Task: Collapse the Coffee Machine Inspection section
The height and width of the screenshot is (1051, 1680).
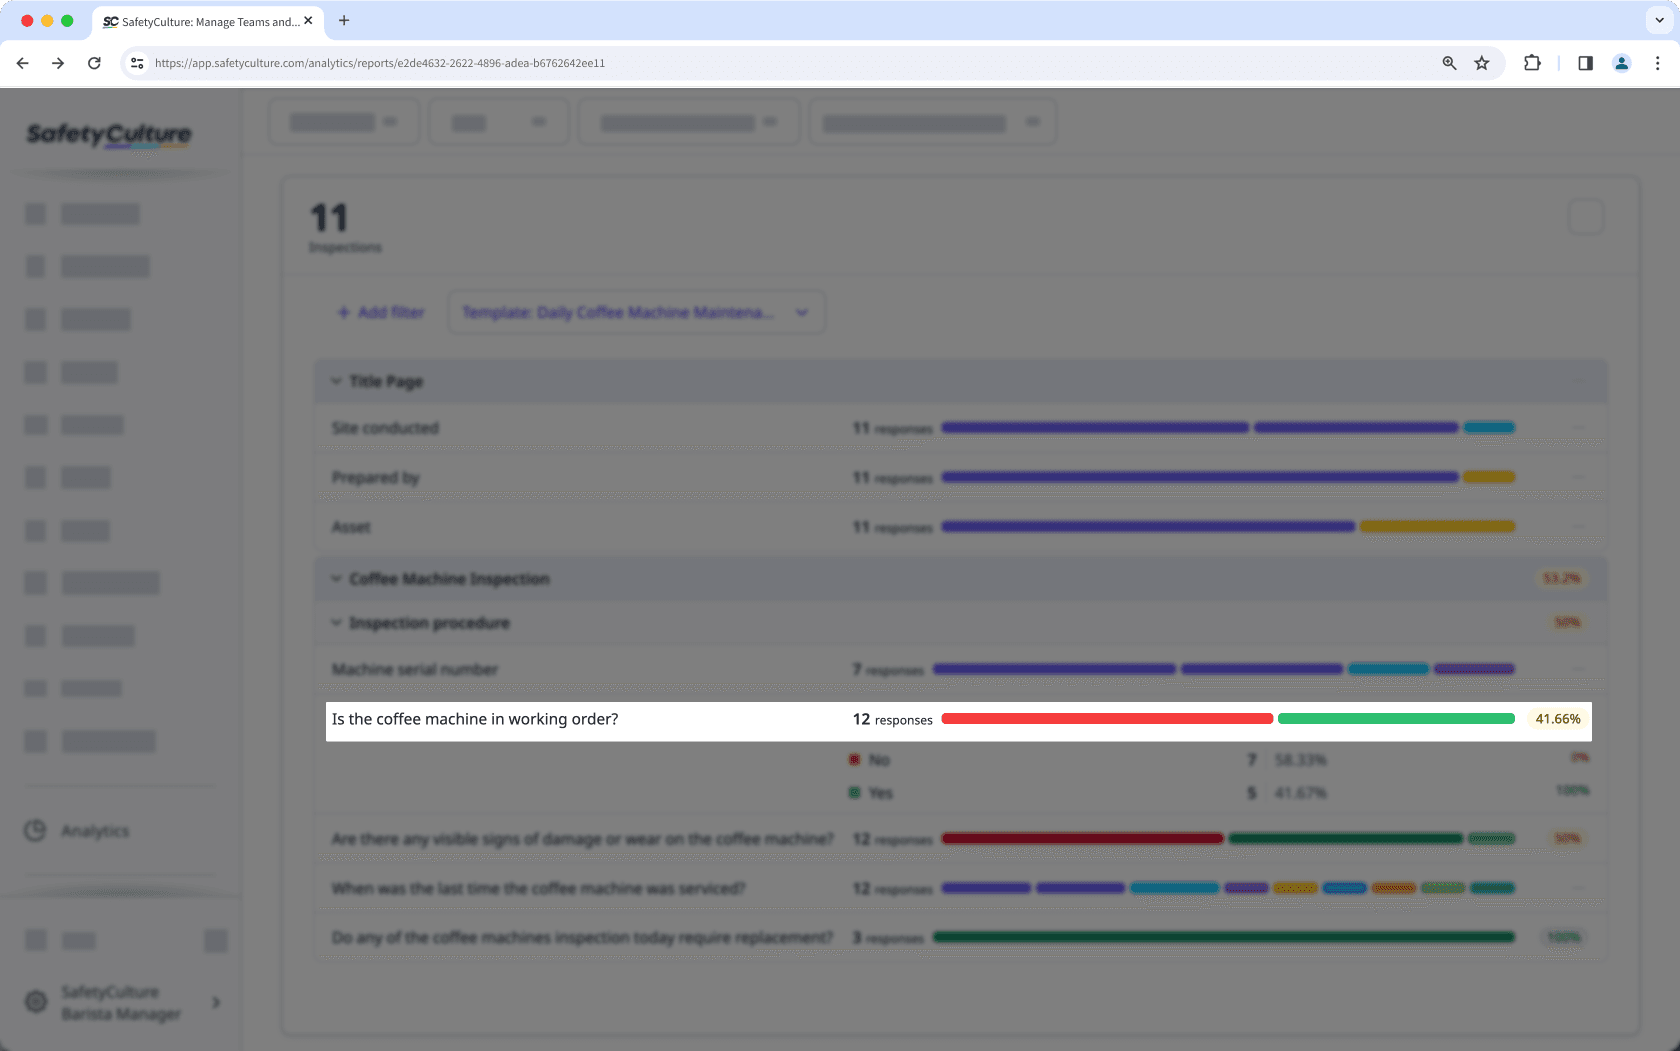Action: click(x=336, y=579)
